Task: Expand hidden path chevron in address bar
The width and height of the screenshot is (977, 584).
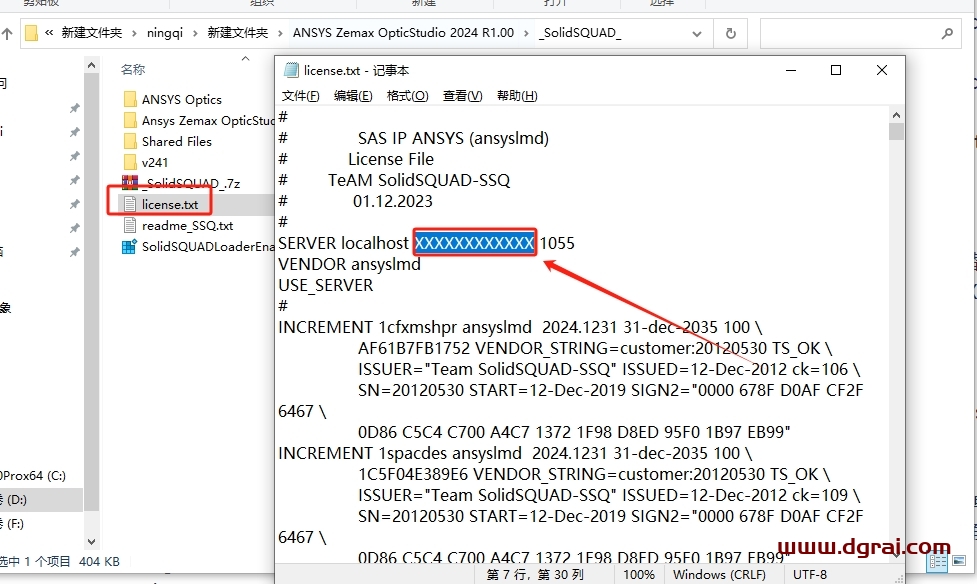Action: click(49, 33)
